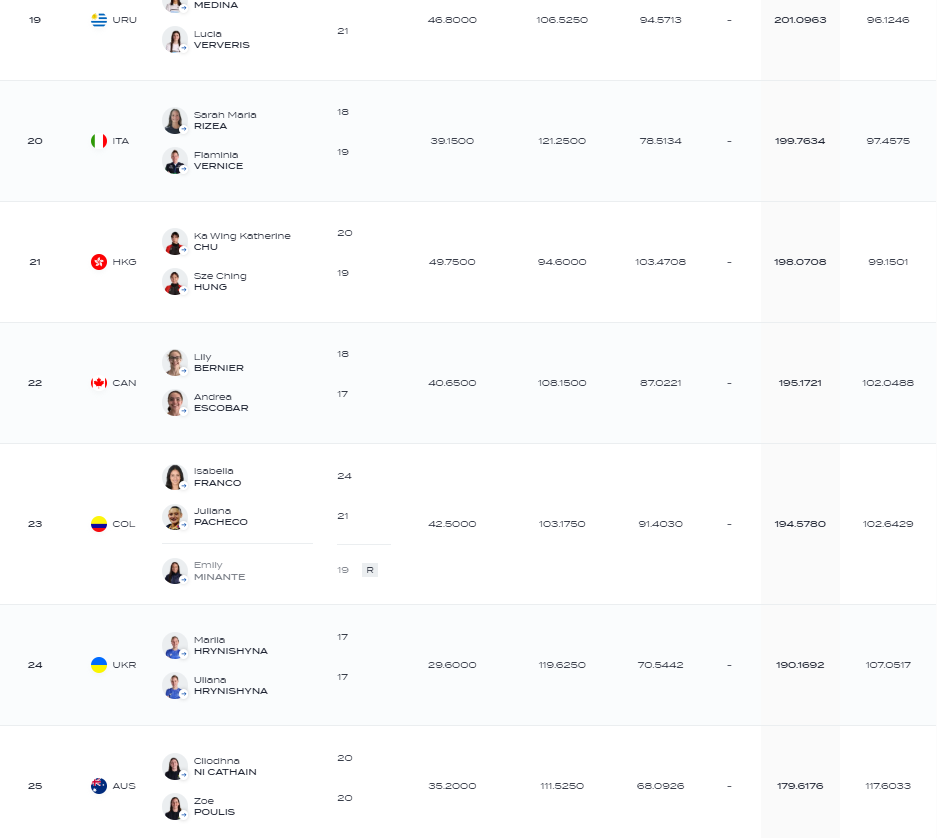Click the Canada flag icon
937x838 pixels.
(99, 383)
